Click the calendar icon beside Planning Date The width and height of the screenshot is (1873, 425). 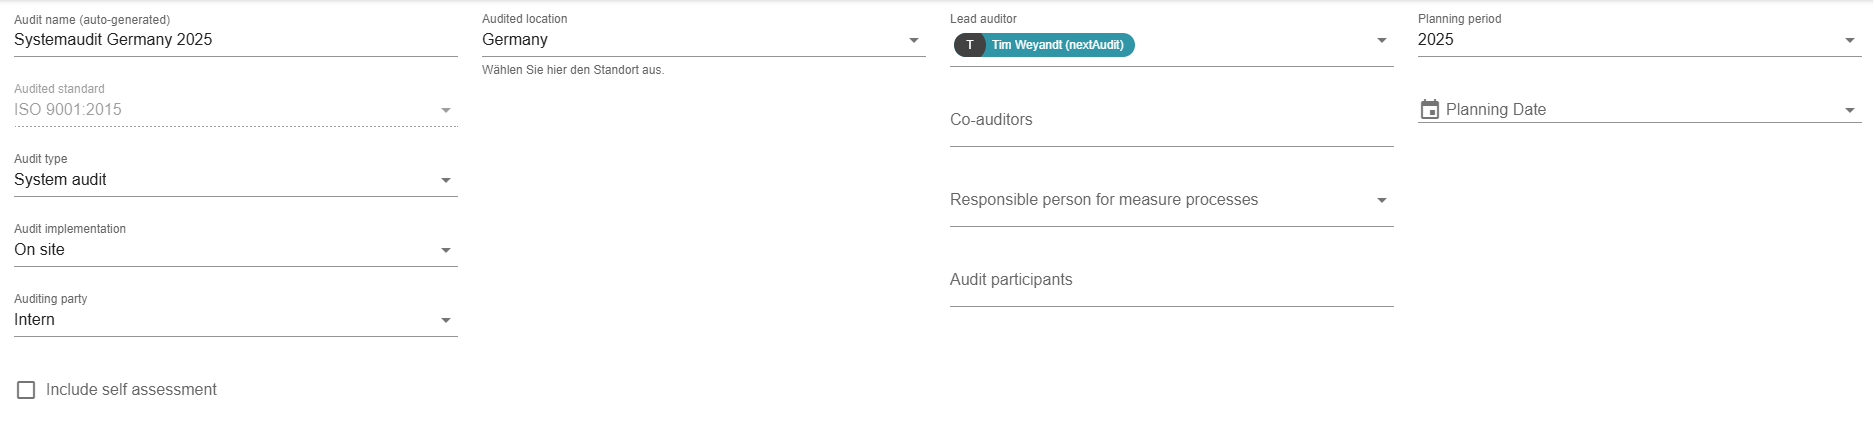point(1430,109)
